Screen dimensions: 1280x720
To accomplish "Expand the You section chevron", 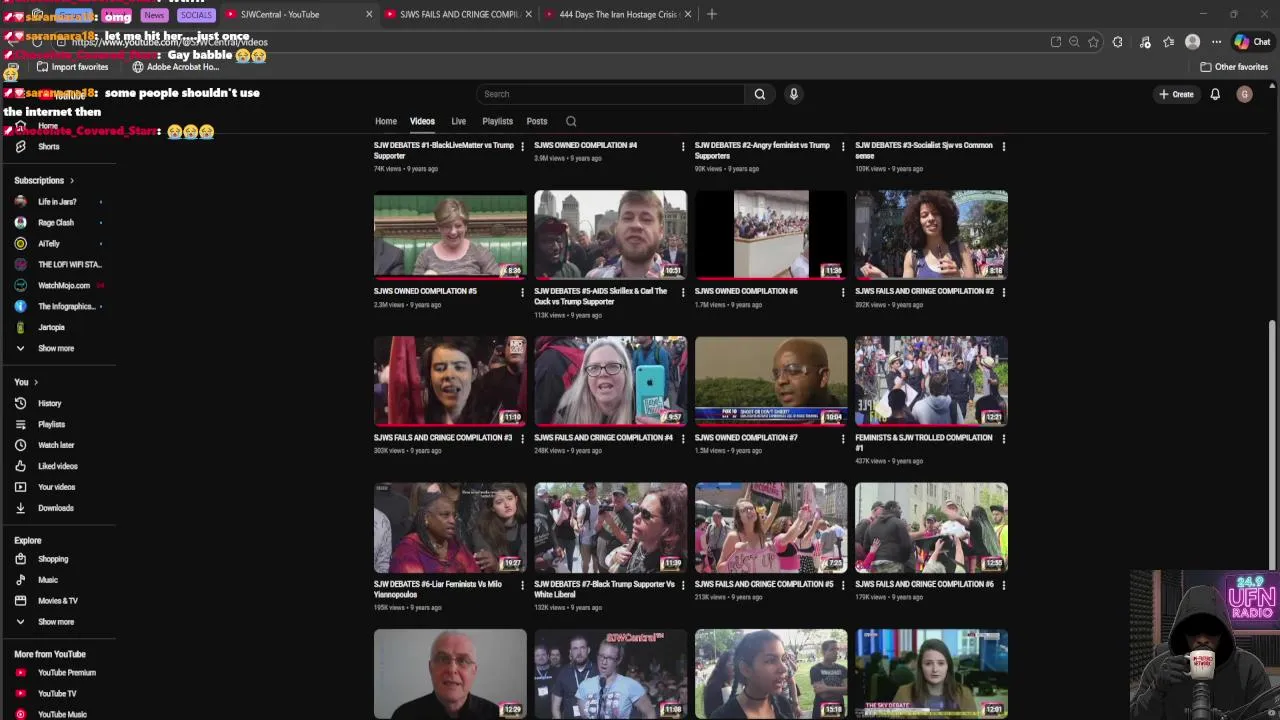I will point(36,382).
